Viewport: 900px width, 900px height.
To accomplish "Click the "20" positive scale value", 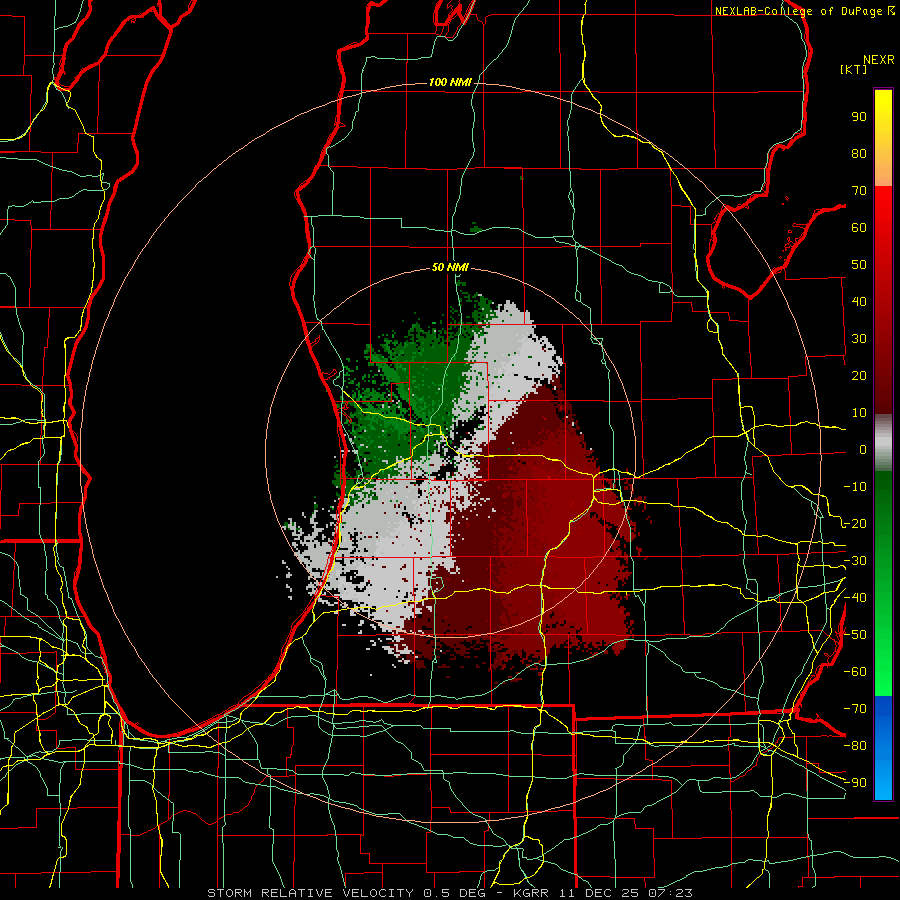I will coord(859,376).
